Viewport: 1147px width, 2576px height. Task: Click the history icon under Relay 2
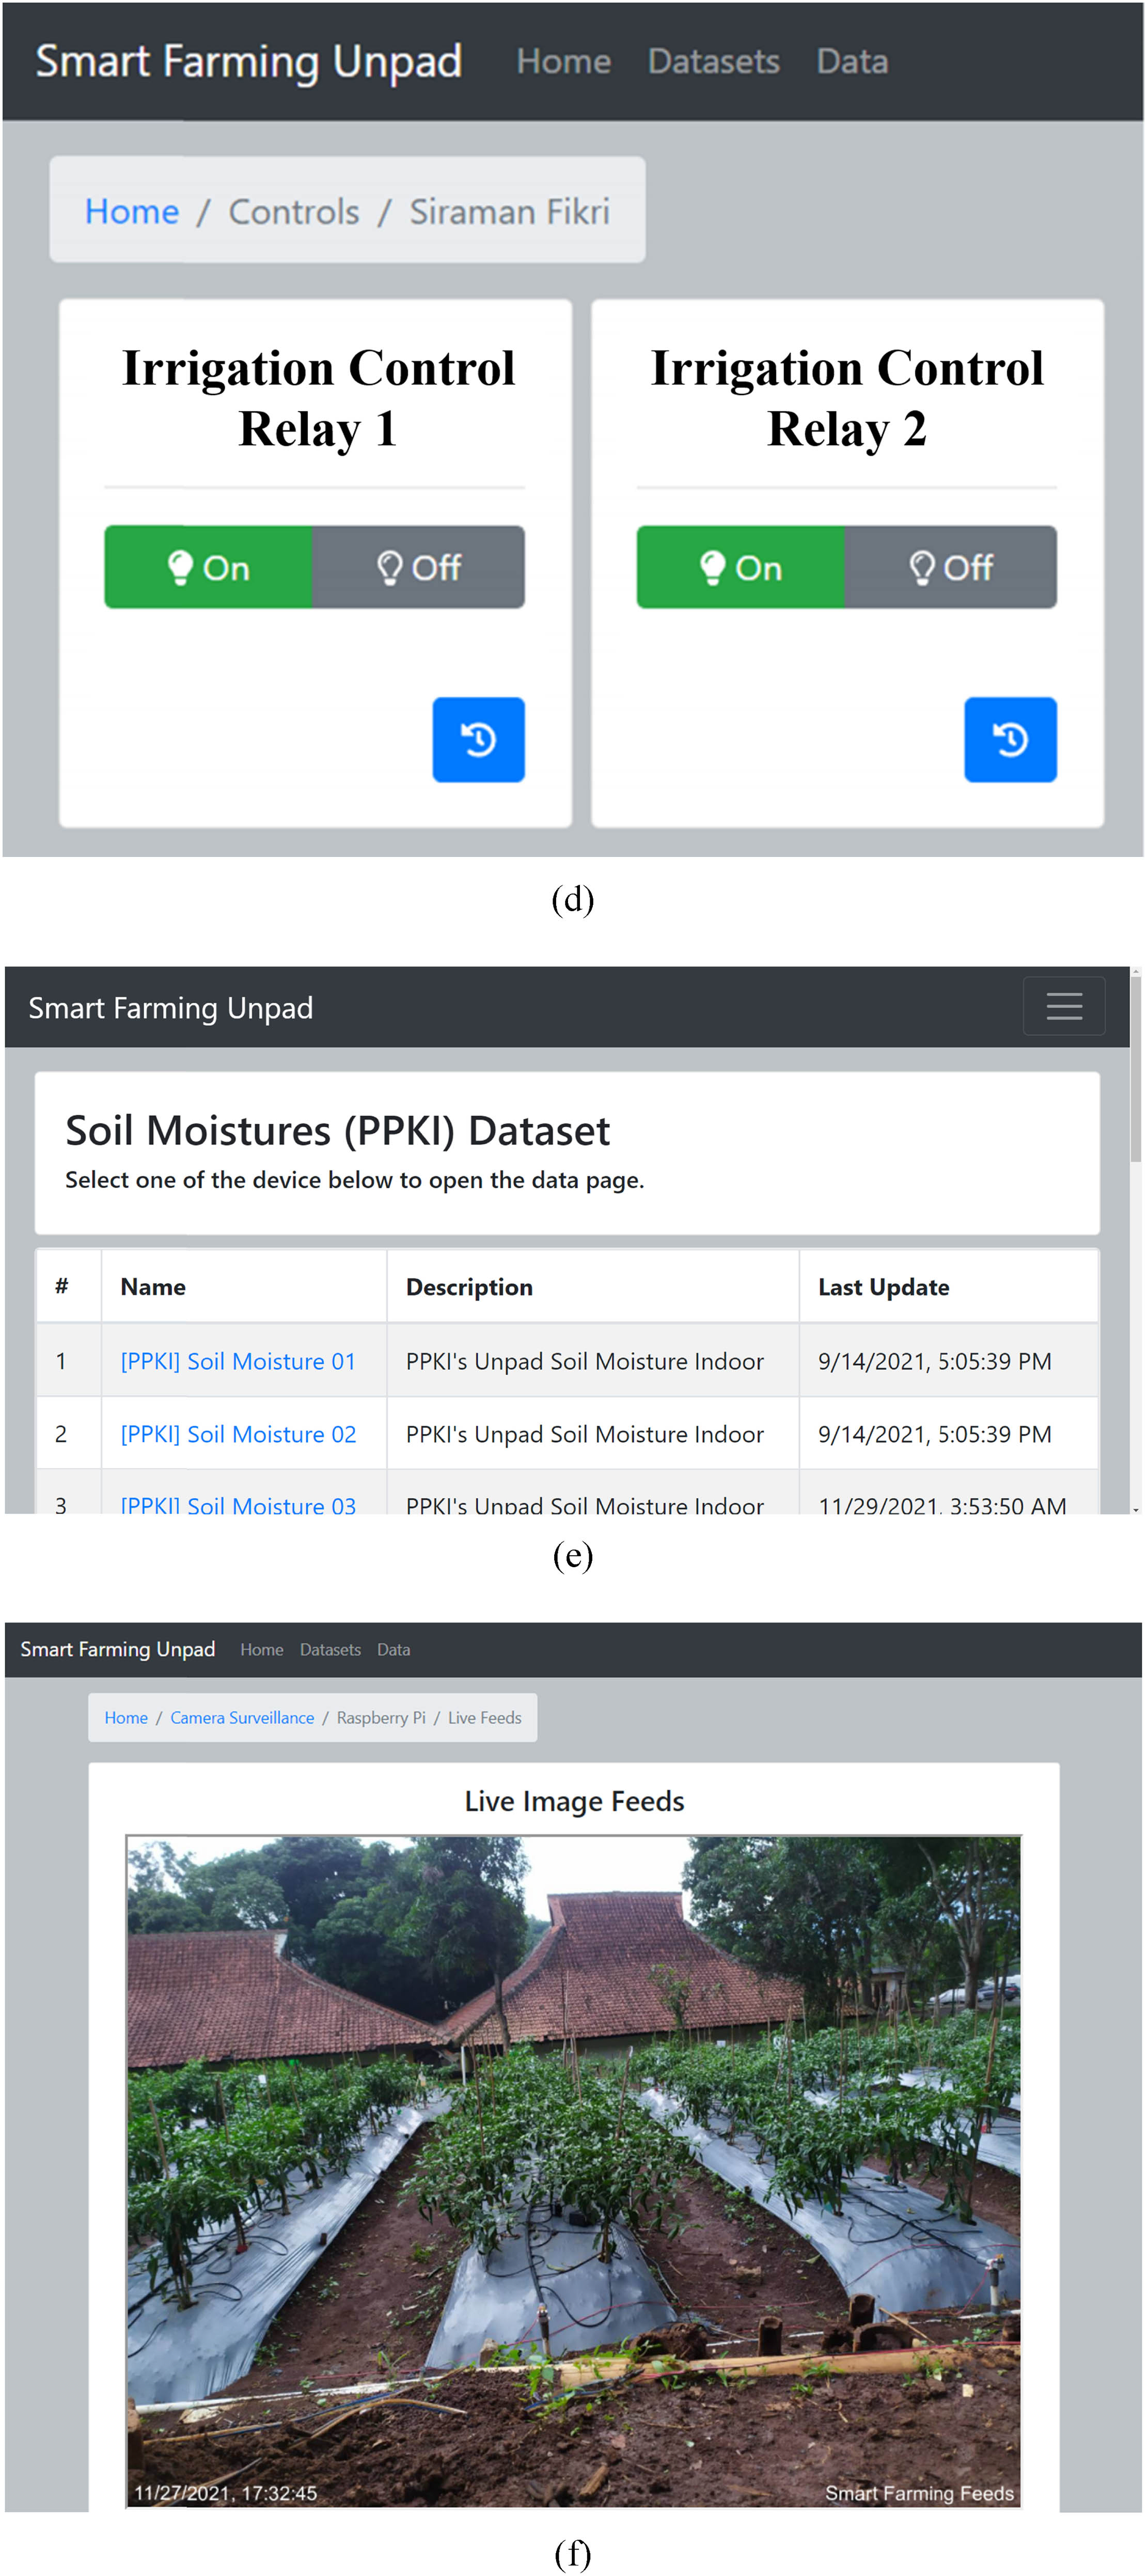pyautogui.click(x=1010, y=739)
